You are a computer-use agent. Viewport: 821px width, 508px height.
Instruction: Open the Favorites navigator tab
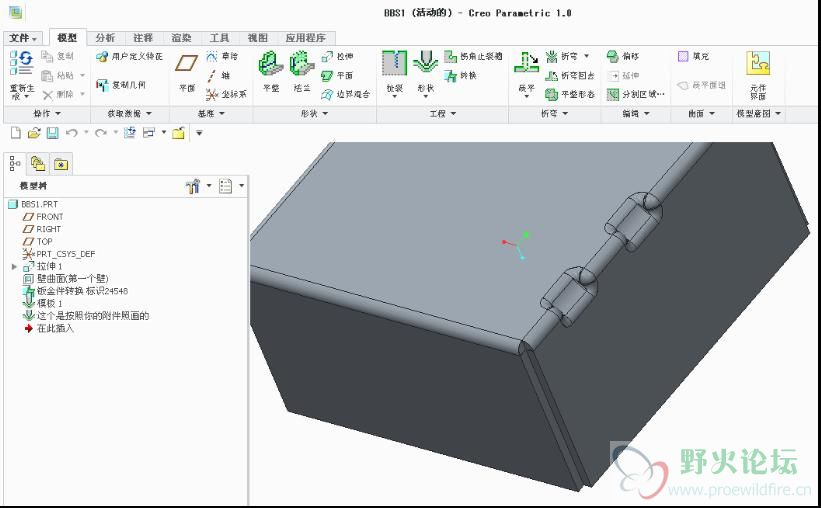[x=61, y=164]
